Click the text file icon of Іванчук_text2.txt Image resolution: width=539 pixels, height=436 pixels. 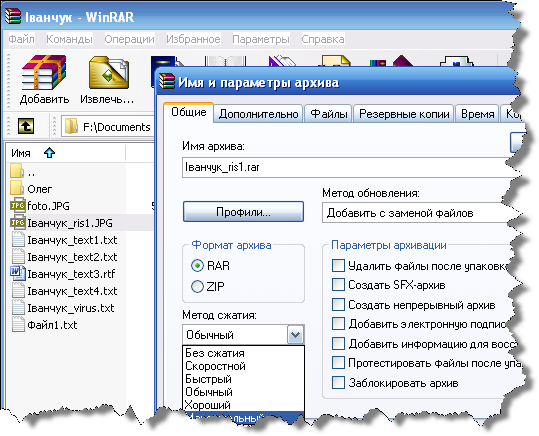18,257
